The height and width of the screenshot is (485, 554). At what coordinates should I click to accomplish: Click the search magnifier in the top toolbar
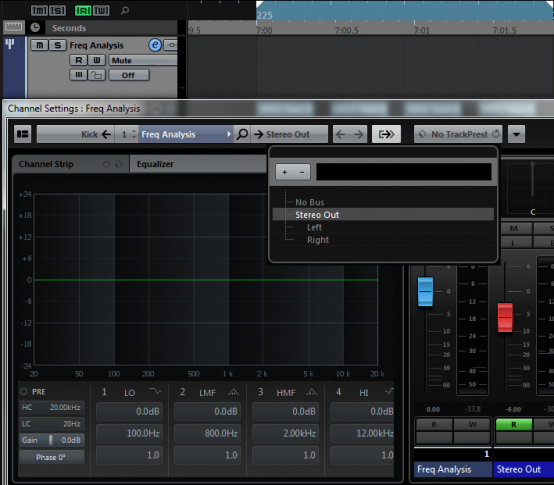(125, 11)
